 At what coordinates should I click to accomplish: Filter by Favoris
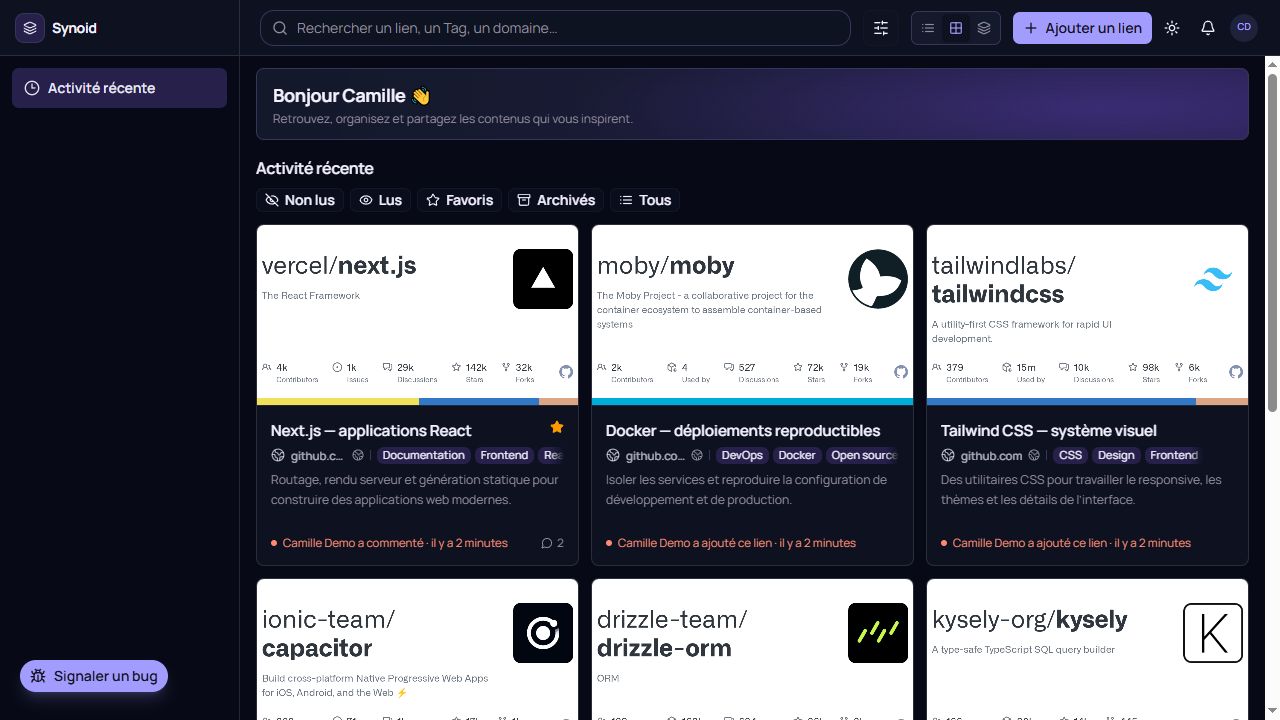pyautogui.click(x=459, y=200)
